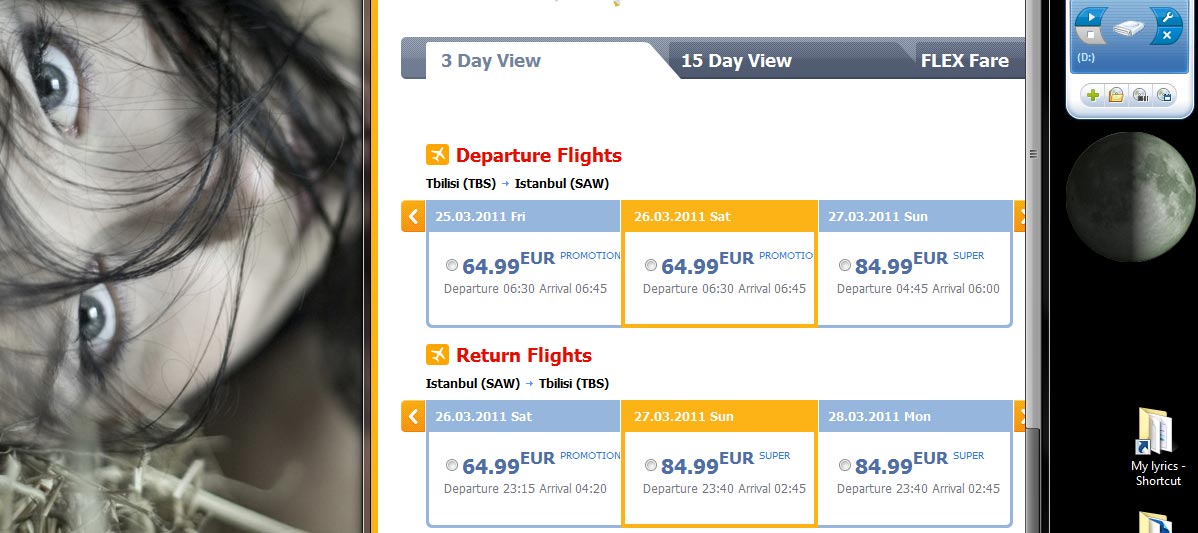Select the 26.03.2011 Sat return fare of 64.99 EUR
This screenshot has width=1198, height=533.
452,465
